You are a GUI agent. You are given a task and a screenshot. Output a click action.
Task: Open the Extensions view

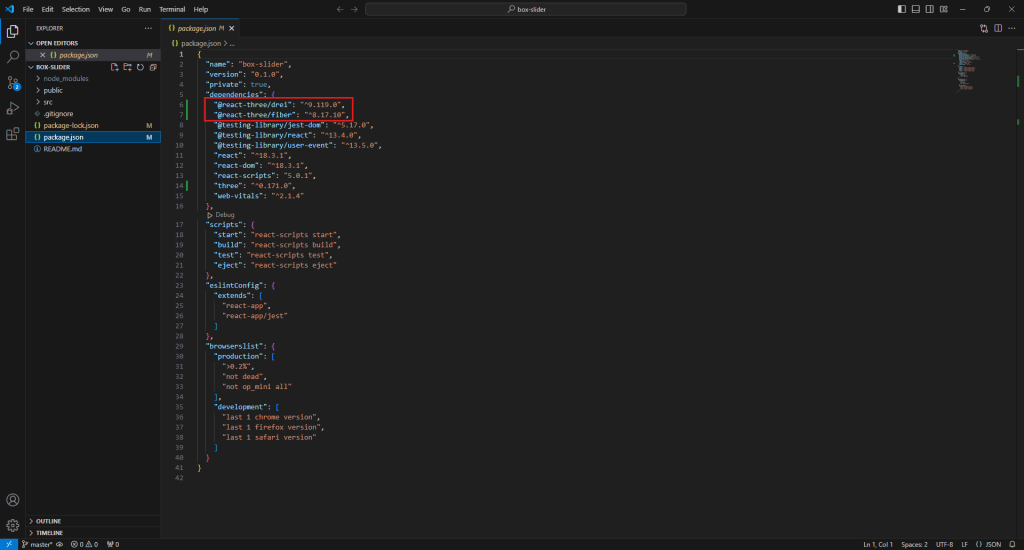[x=13, y=133]
